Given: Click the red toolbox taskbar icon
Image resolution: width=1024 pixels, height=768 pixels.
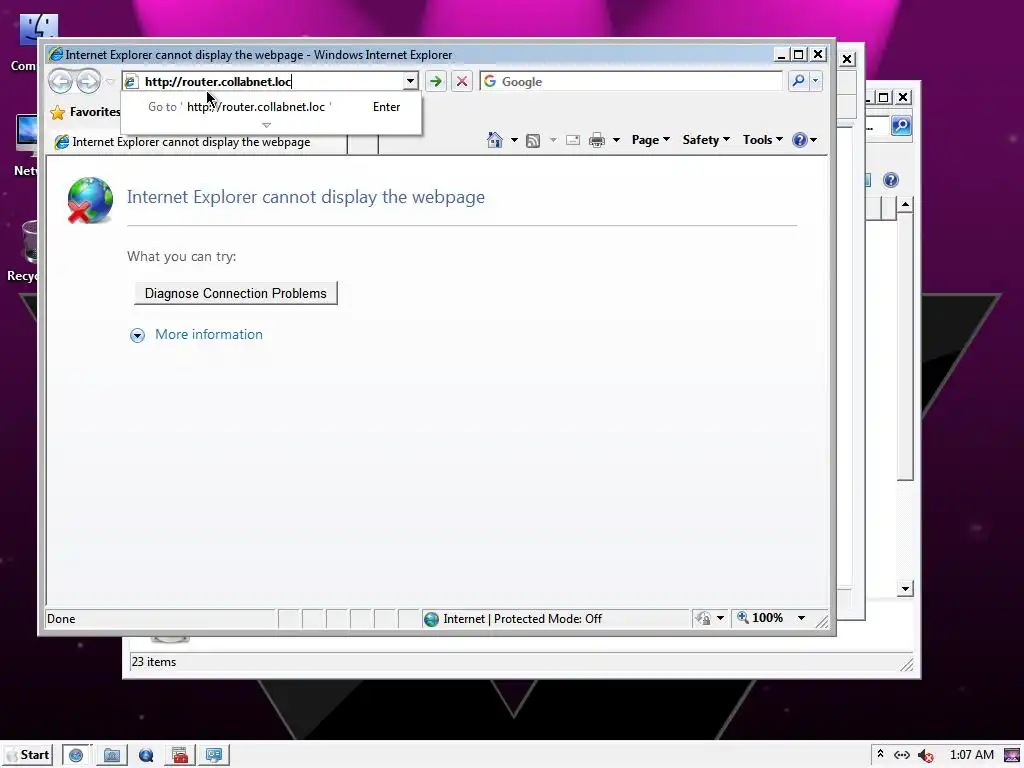Looking at the screenshot, I should click(x=180, y=756).
